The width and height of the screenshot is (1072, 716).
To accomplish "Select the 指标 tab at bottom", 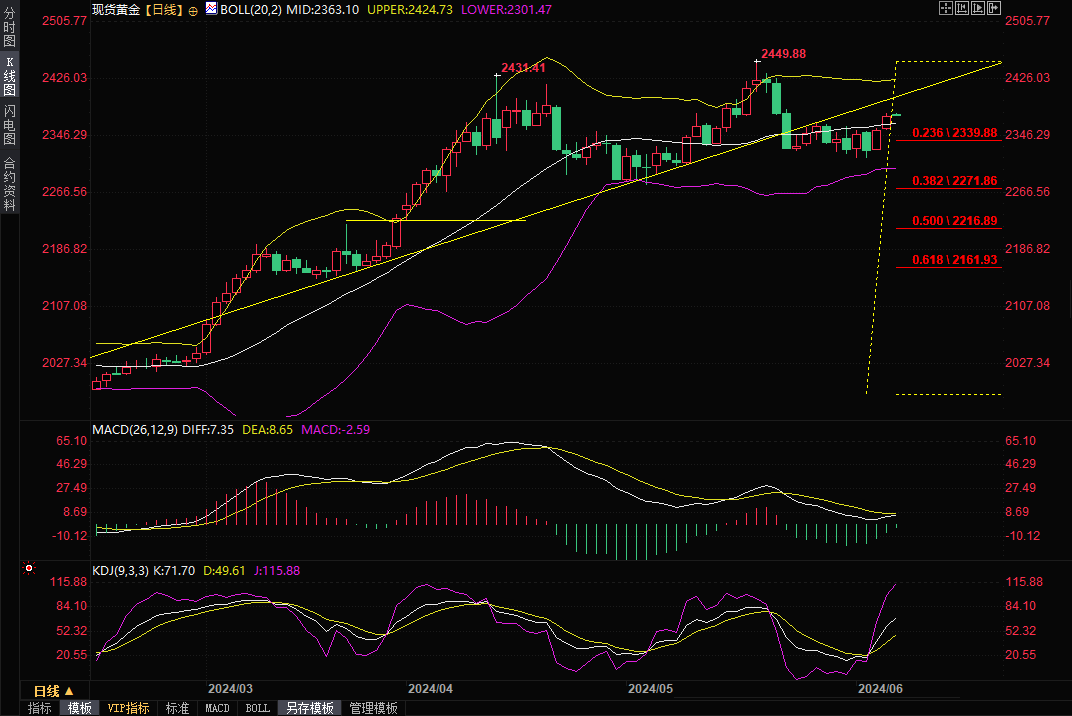I will [40, 708].
